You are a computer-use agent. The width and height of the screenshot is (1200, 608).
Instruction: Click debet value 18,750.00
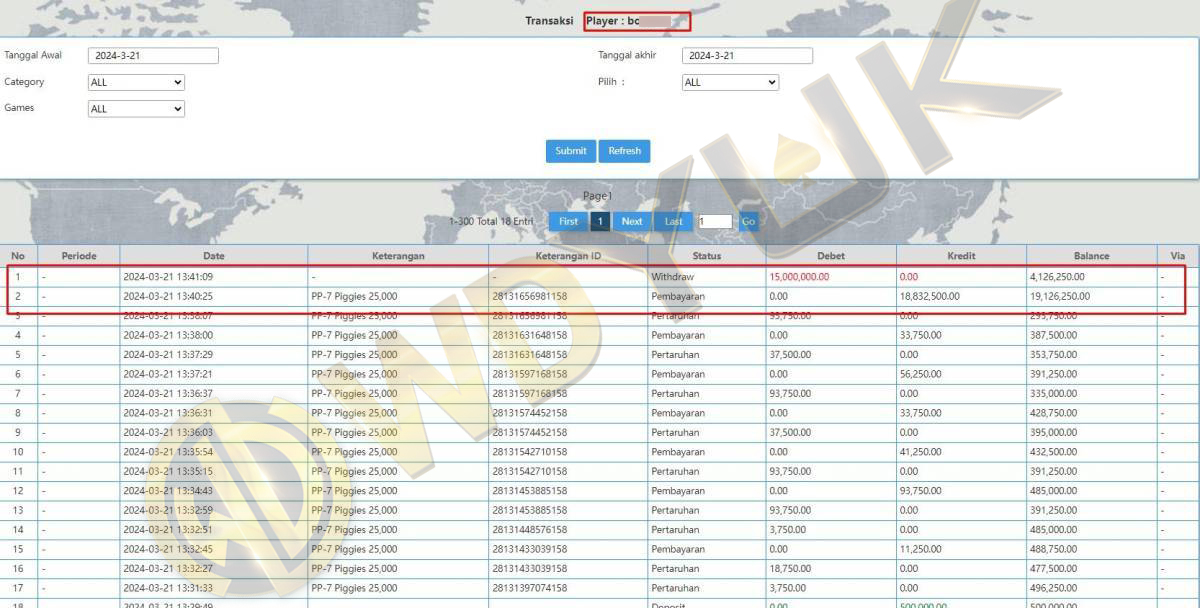pos(790,569)
